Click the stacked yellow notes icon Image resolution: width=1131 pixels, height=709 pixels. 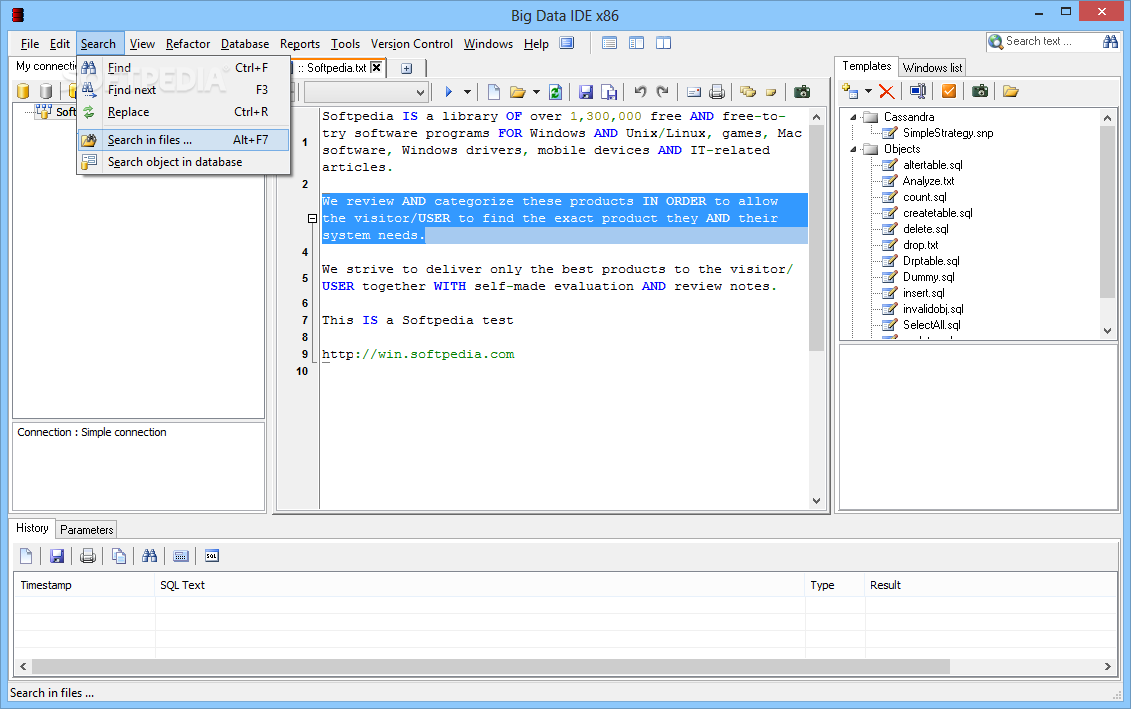pyautogui.click(x=748, y=92)
